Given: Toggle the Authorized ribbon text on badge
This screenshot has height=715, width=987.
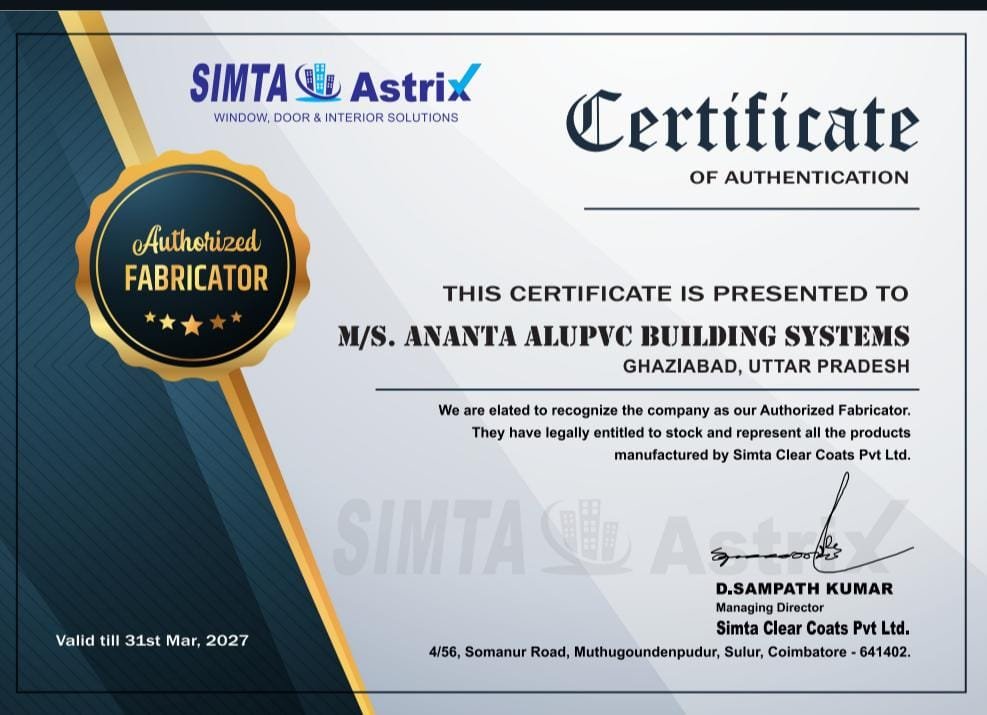Looking at the screenshot, I should tap(196, 240).
